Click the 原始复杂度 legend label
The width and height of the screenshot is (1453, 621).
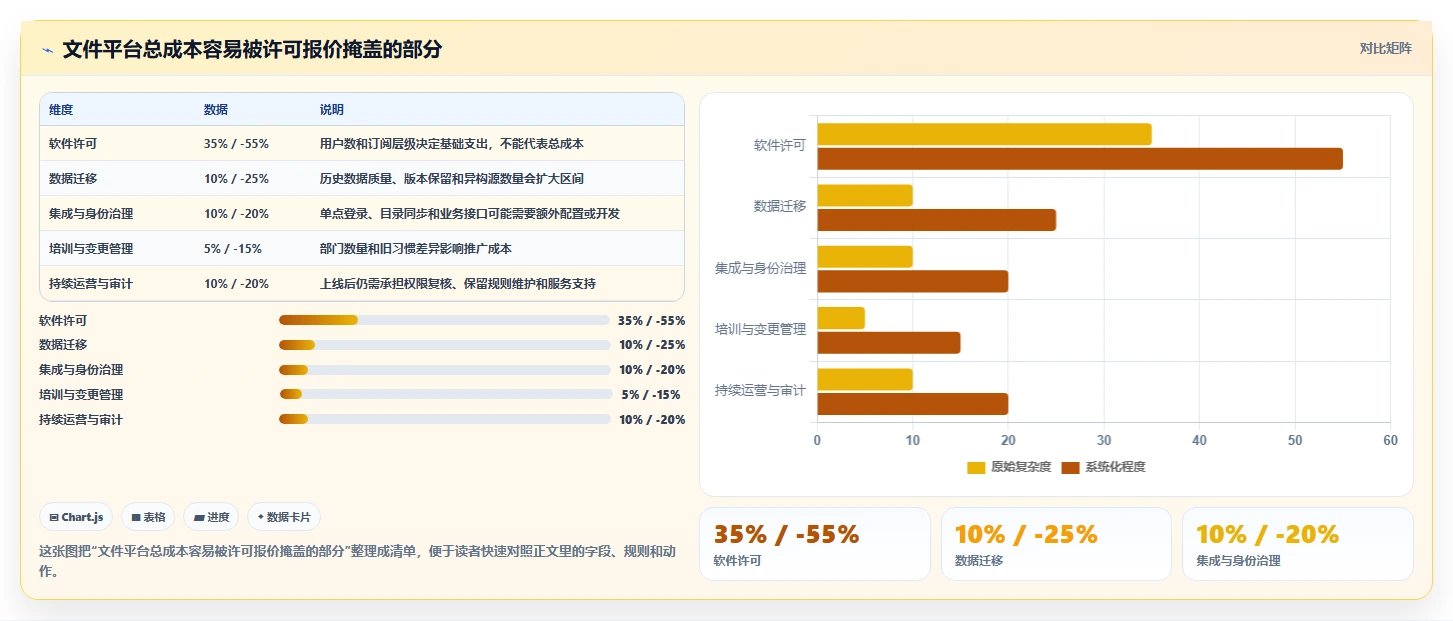pyautogui.click(x=1021, y=468)
